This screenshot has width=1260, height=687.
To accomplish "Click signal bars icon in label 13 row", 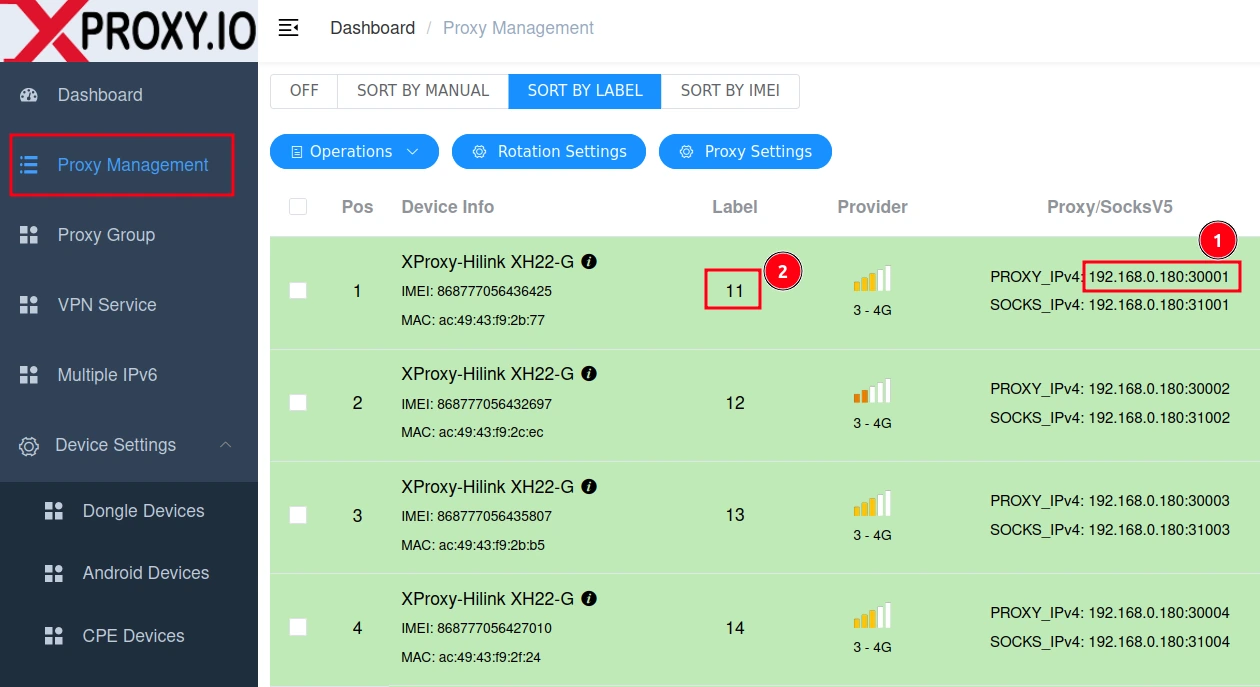I will (x=872, y=503).
